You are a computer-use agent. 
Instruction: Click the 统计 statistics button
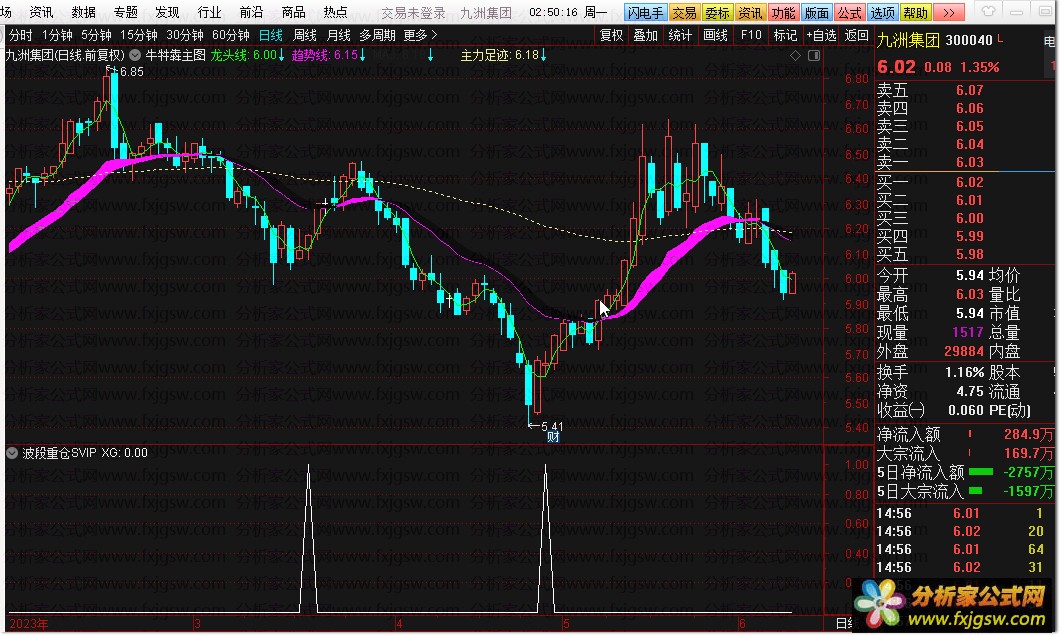coord(680,35)
